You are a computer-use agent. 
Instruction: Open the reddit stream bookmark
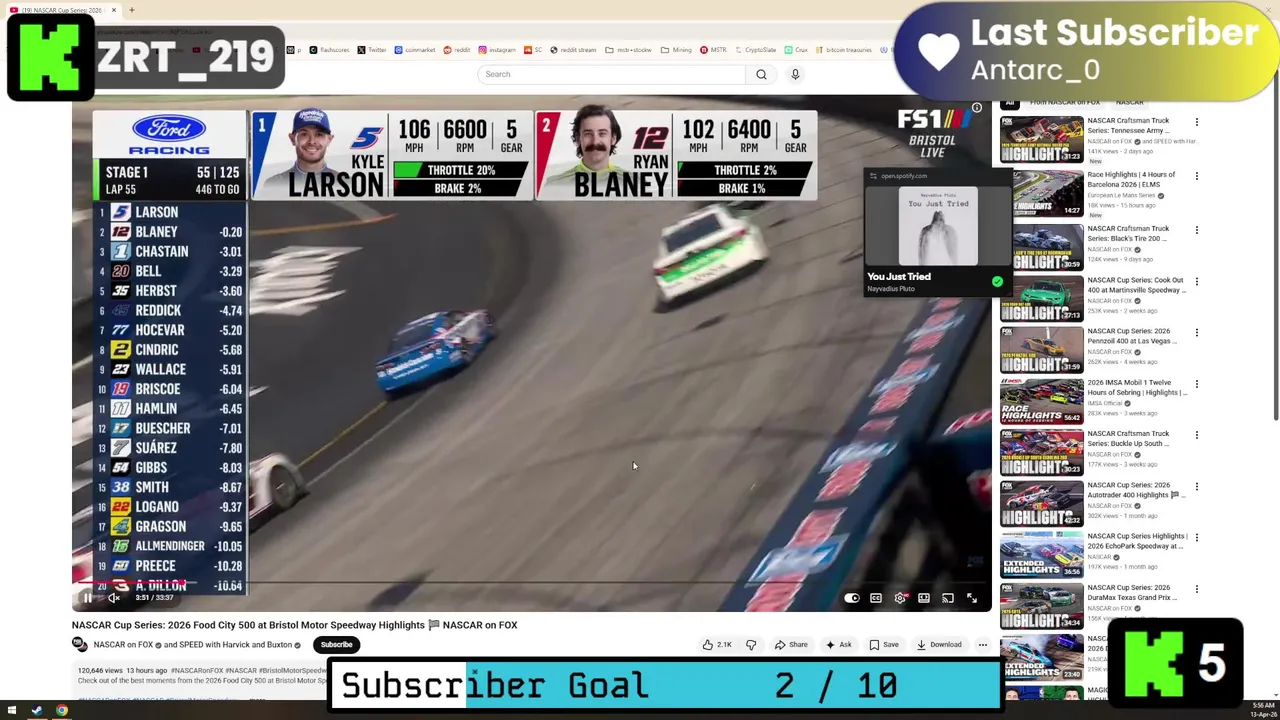[x=575, y=50]
